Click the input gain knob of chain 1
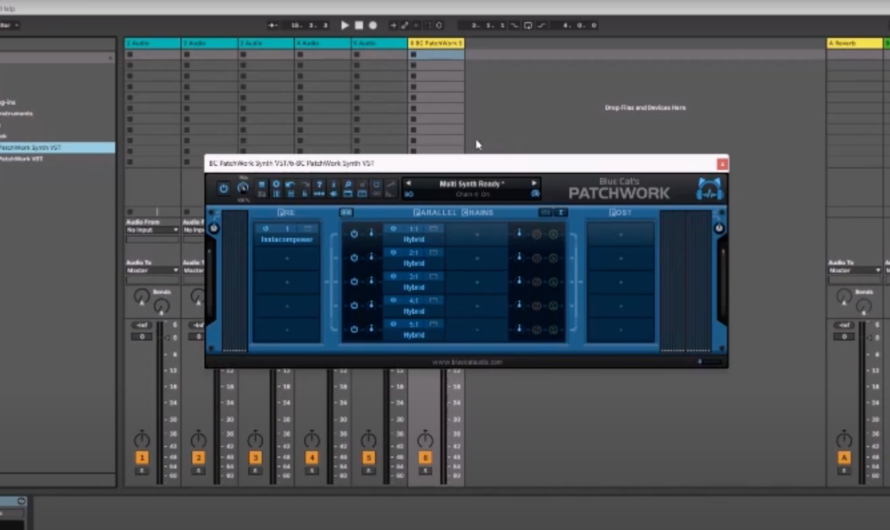 [372, 233]
